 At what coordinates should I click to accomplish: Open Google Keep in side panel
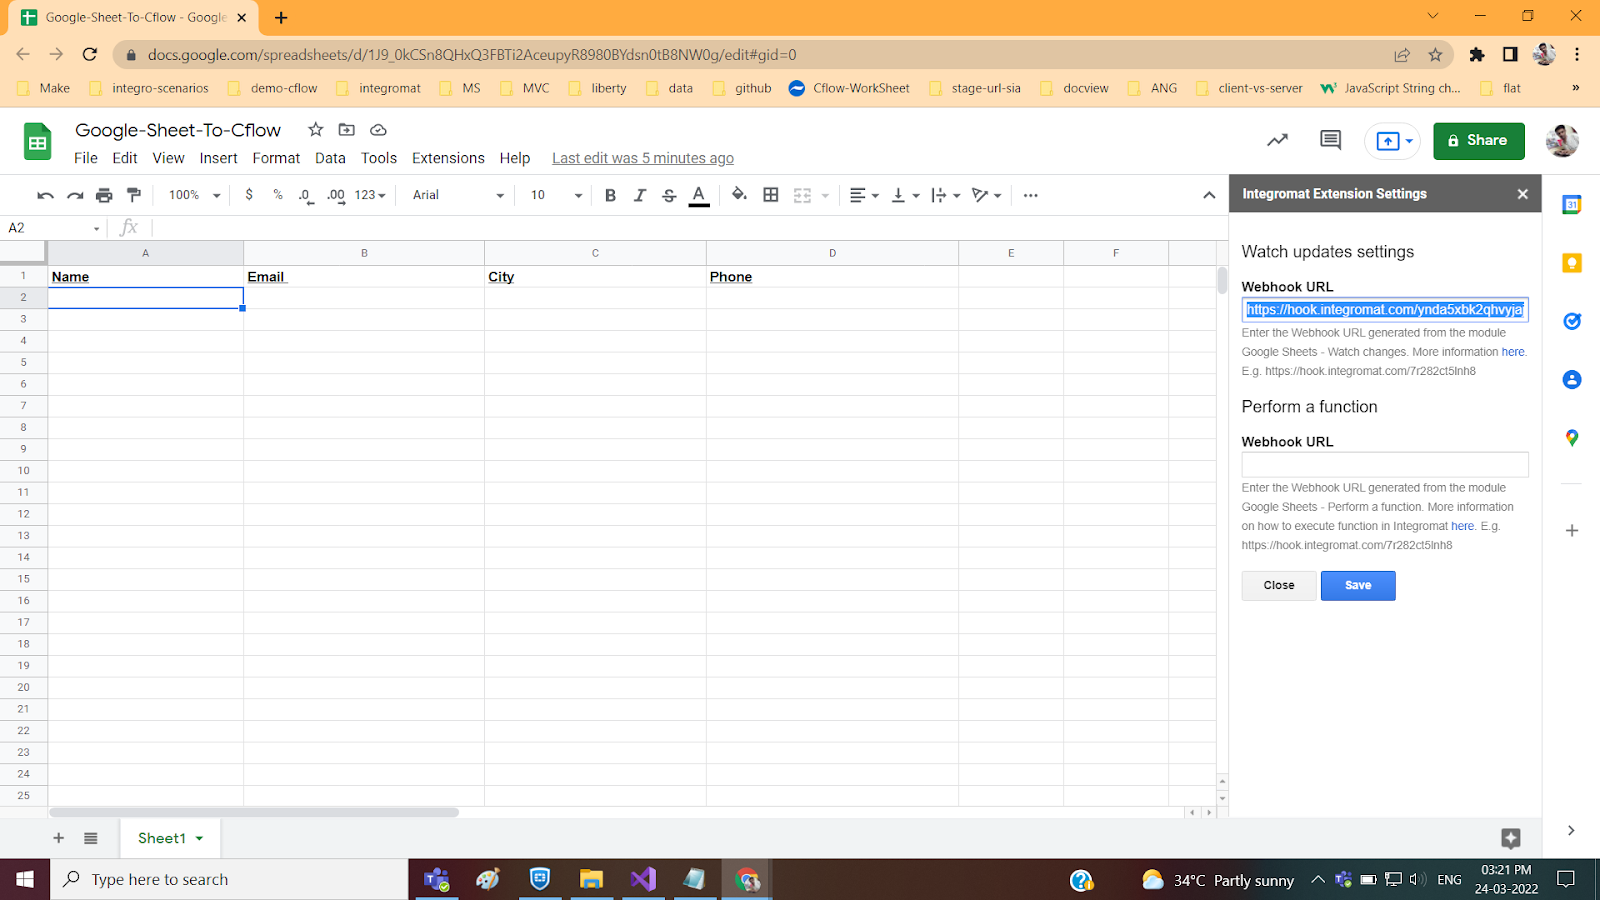click(1572, 263)
